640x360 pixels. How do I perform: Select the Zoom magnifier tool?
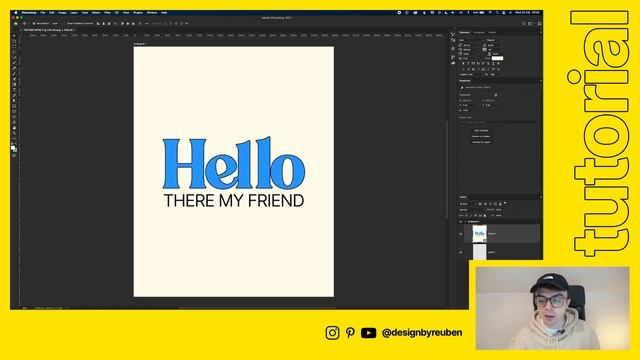pyautogui.click(x=14, y=133)
